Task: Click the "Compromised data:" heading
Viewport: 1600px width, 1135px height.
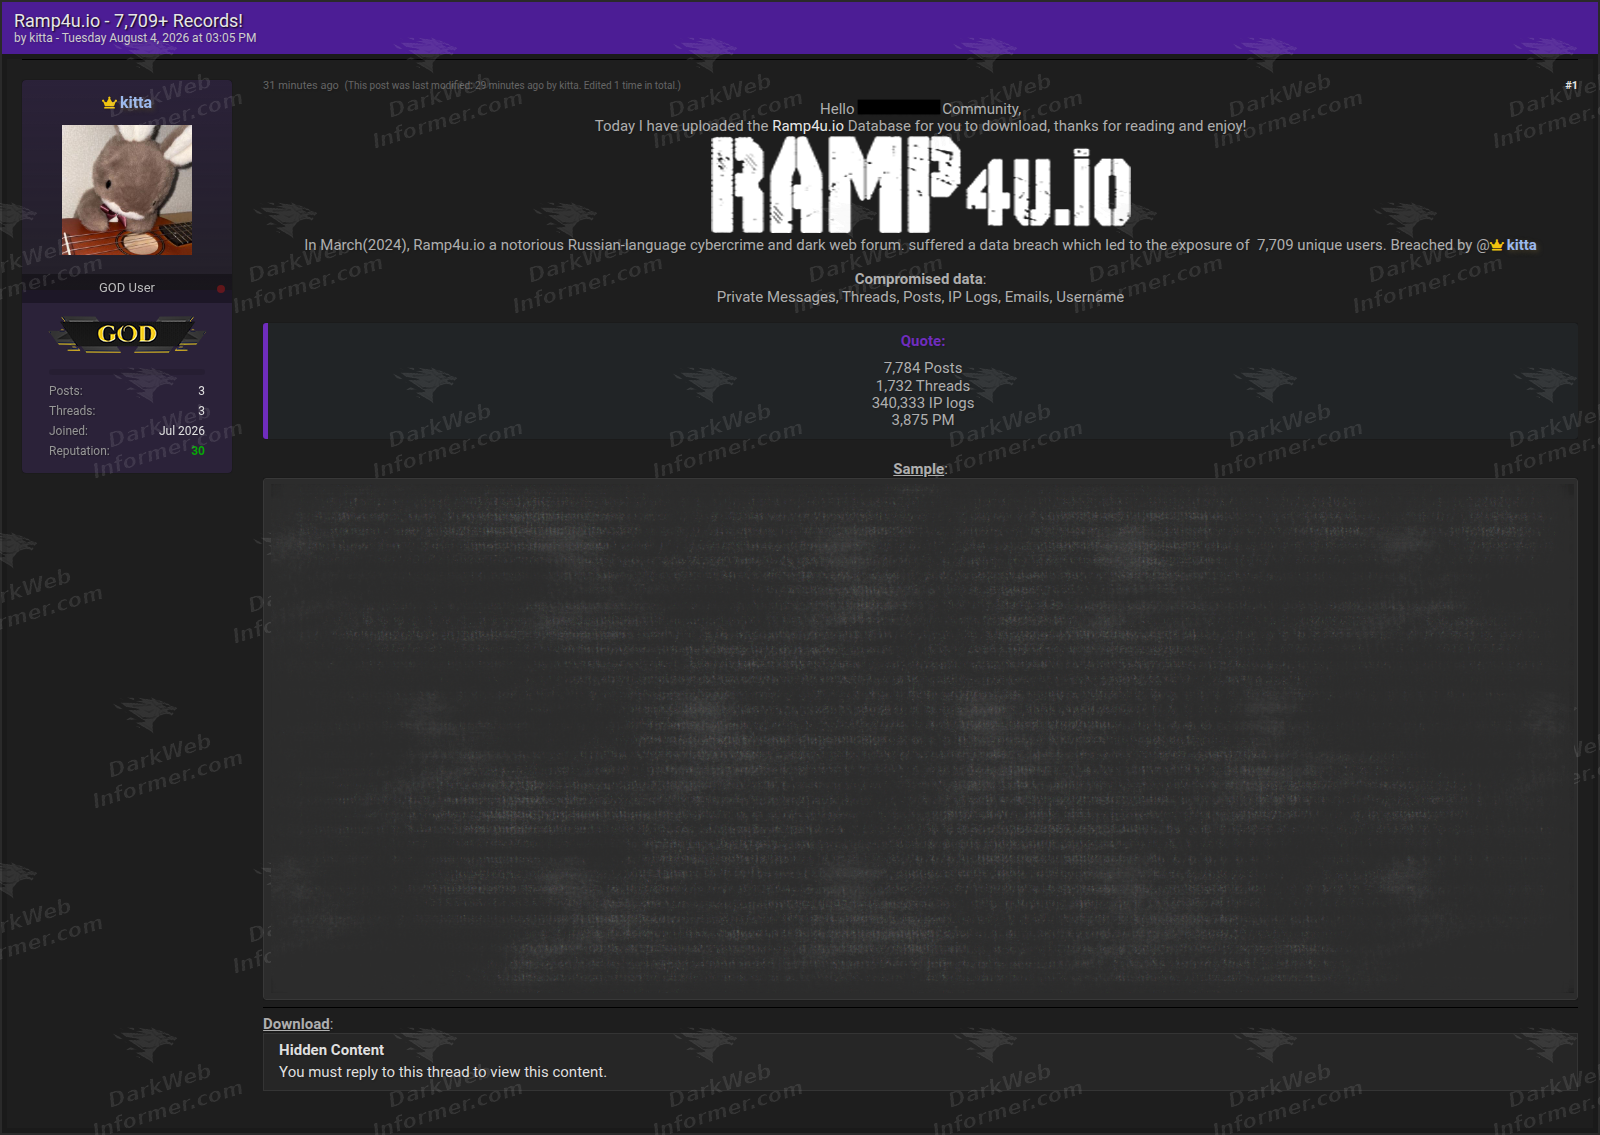Action: pos(920,279)
